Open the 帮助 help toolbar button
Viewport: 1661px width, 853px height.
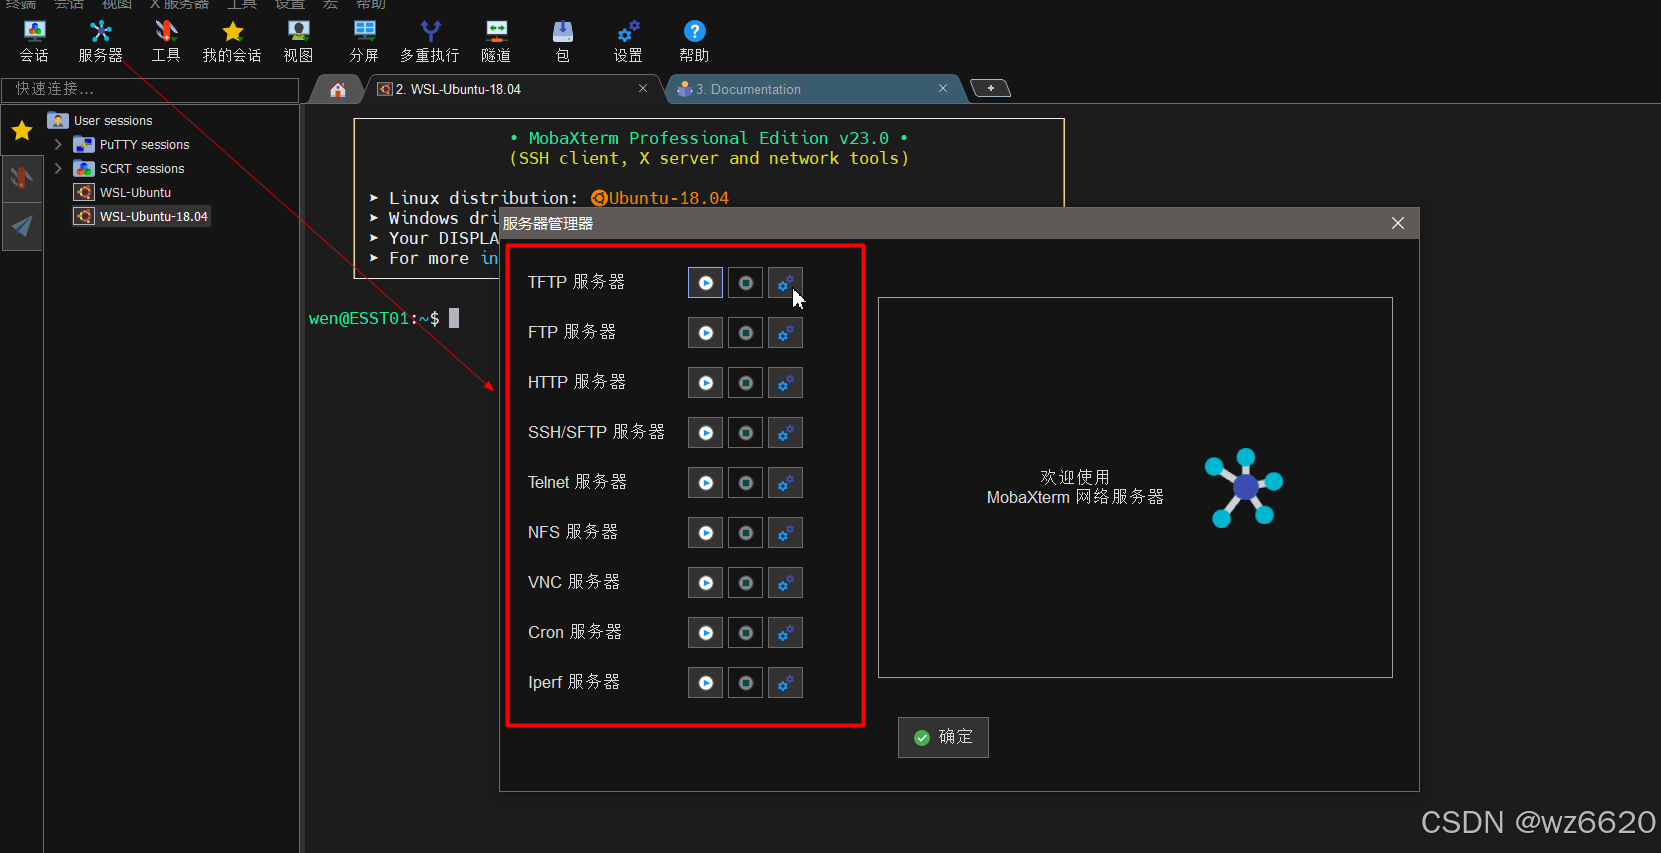(x=694, y=42)
